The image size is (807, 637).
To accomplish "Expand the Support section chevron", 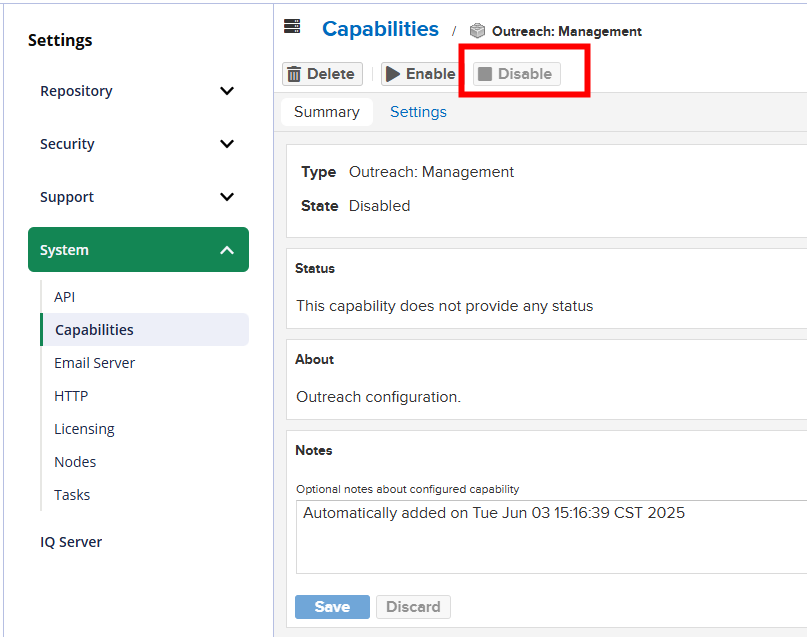I will click(x=227, y=197).
